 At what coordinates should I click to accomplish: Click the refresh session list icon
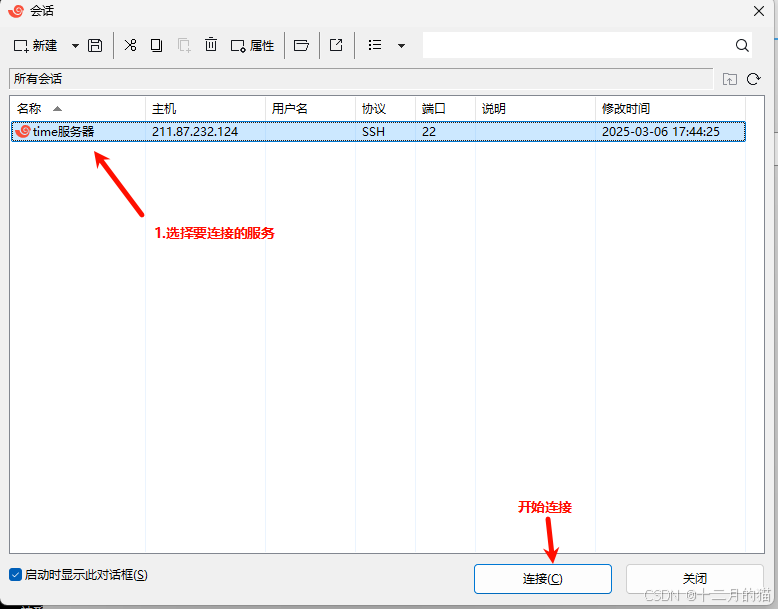tap(754, 79)
